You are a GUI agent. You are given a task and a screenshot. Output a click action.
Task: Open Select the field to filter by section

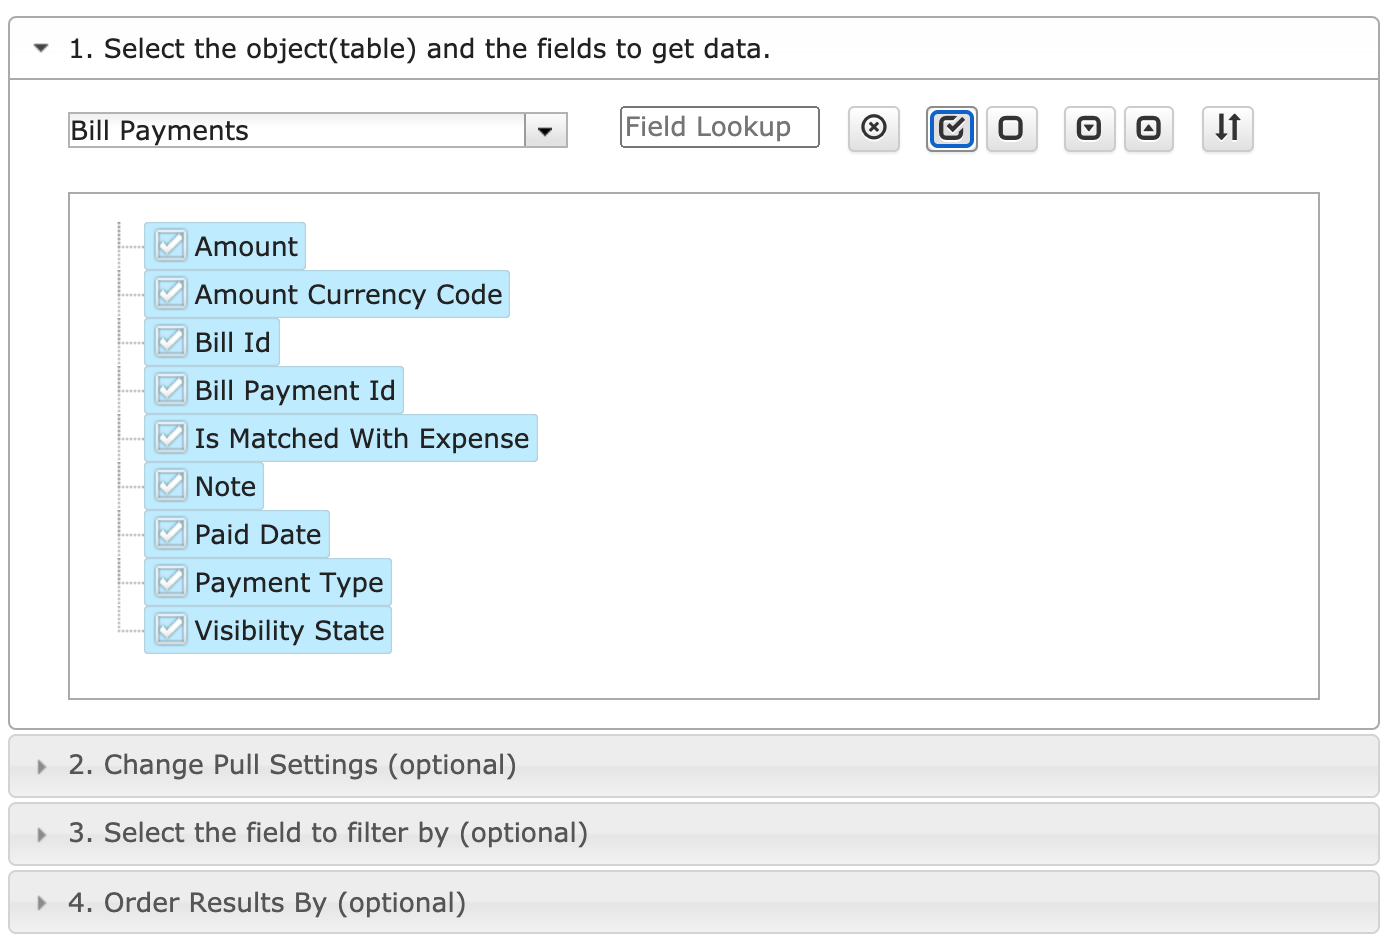click(x=328, y=833)
